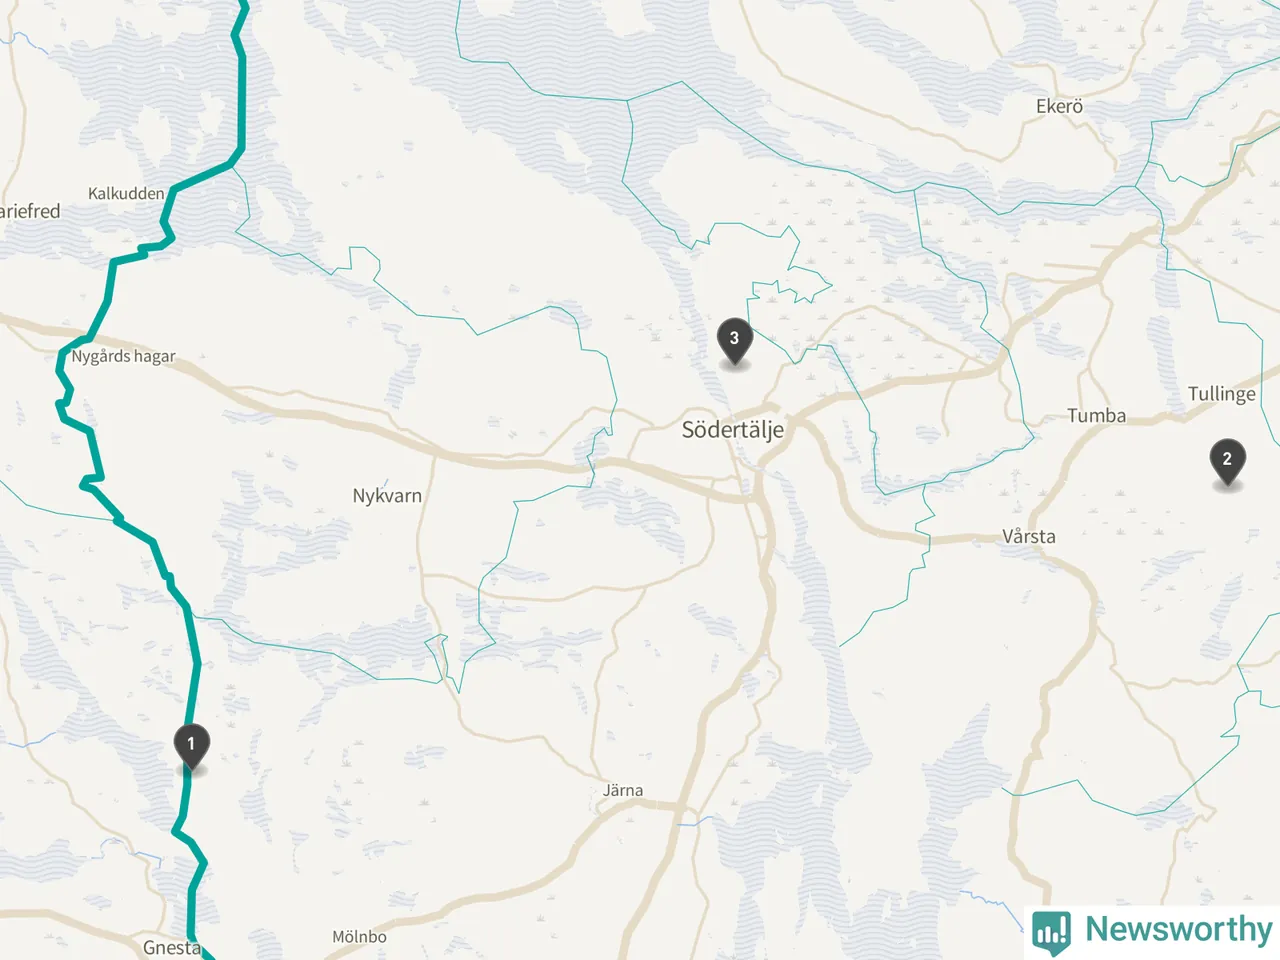Select the Nygårds hagar label
Image resolution: width=1280 pixels, height=960 pixels.
pos(123,356)
